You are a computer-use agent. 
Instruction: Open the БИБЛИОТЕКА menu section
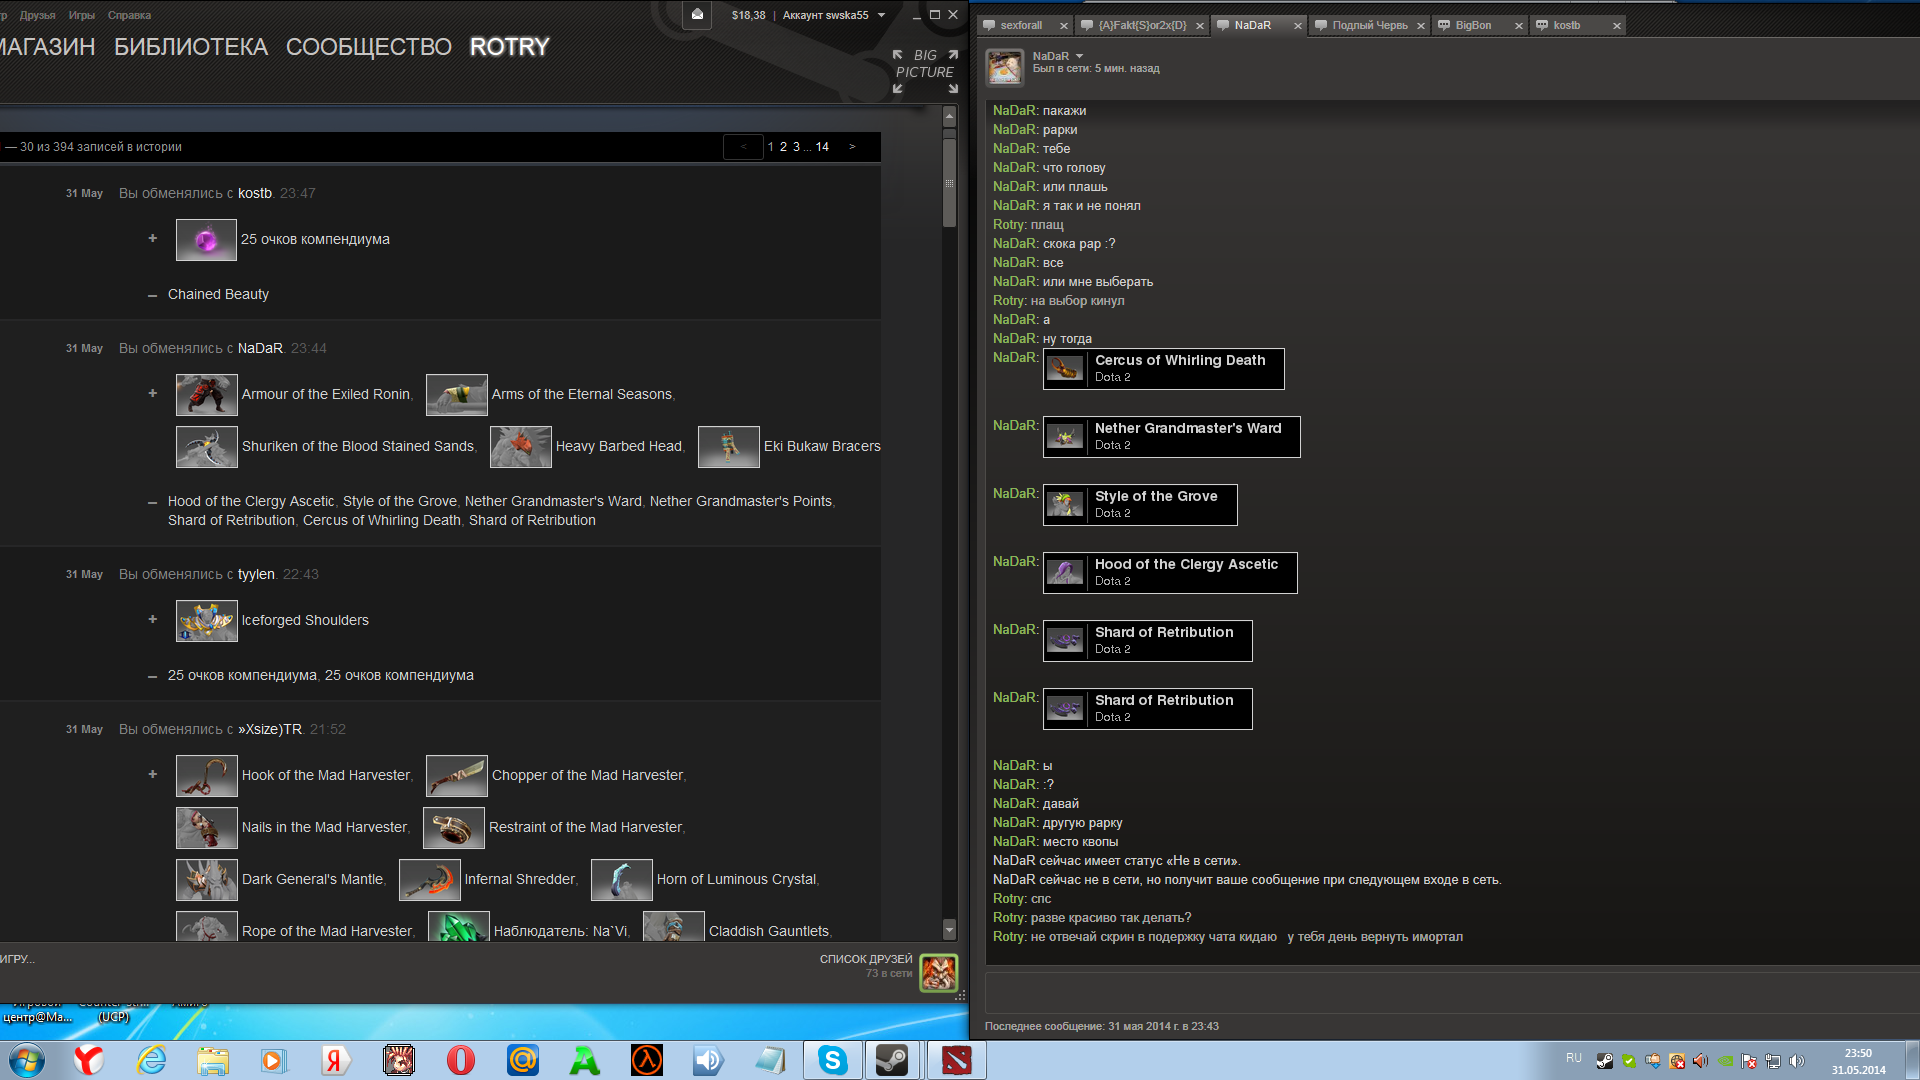190,47
